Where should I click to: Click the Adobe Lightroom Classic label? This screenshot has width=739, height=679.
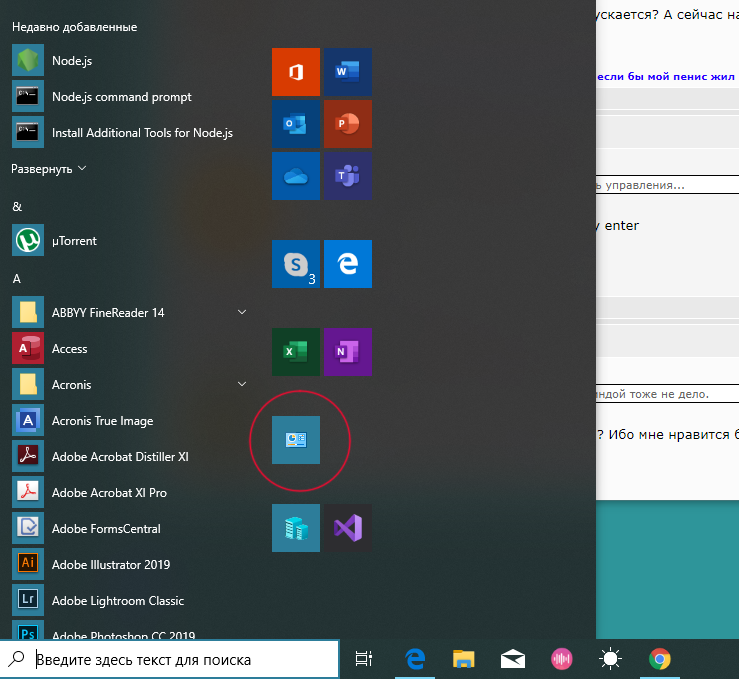(x=118, y=600)
